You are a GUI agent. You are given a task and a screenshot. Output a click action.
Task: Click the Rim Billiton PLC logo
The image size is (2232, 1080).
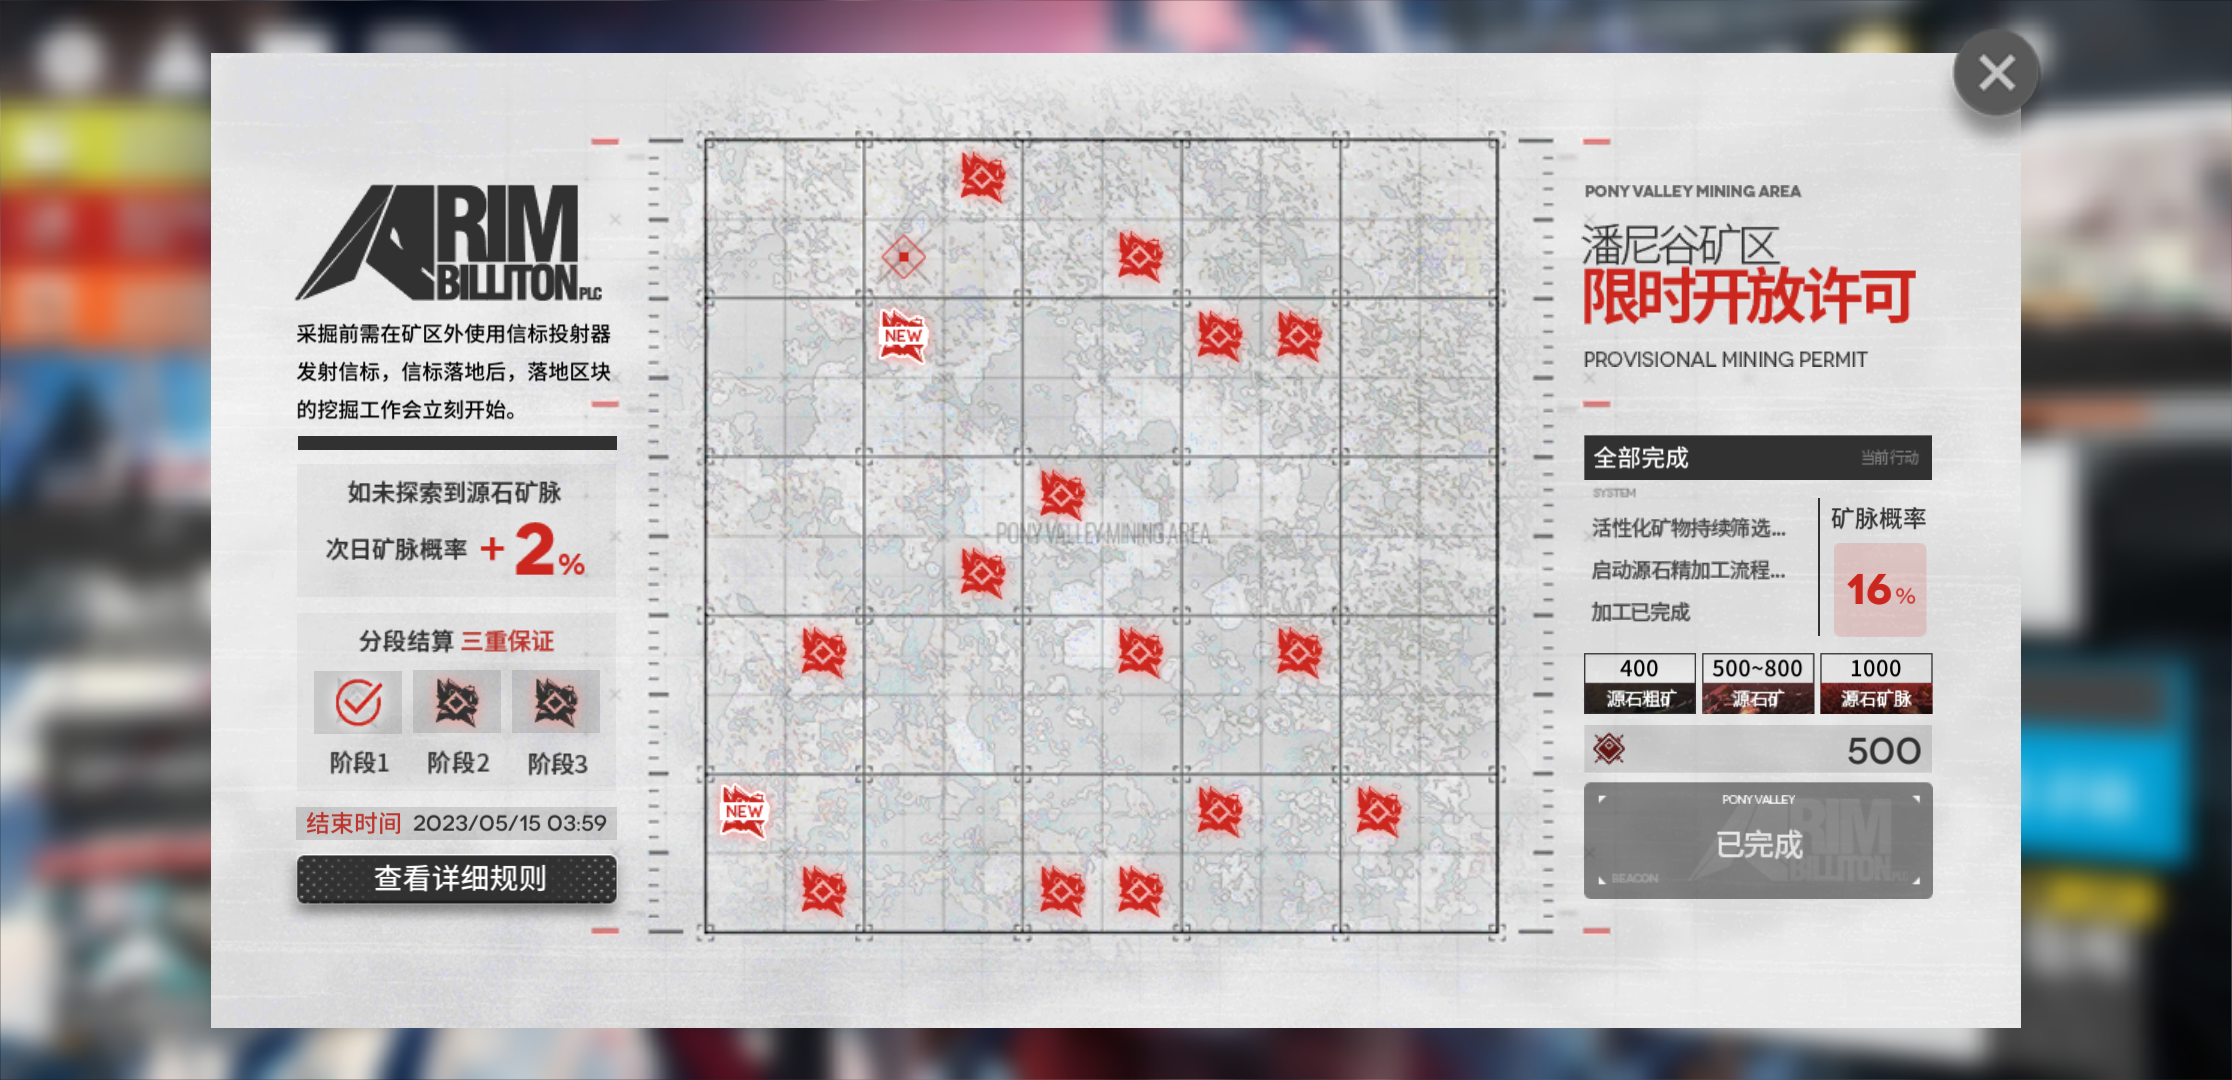(x=449, y=242)
